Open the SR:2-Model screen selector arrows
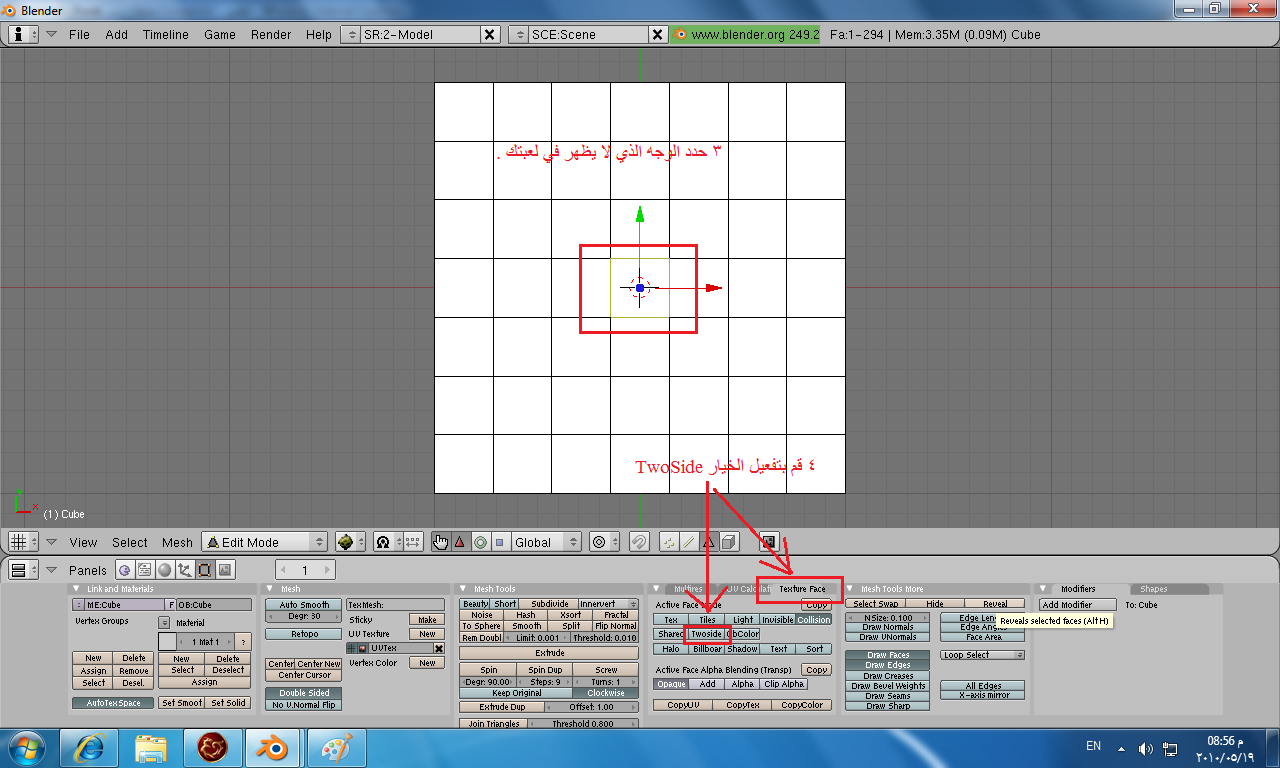 [351, 34]
